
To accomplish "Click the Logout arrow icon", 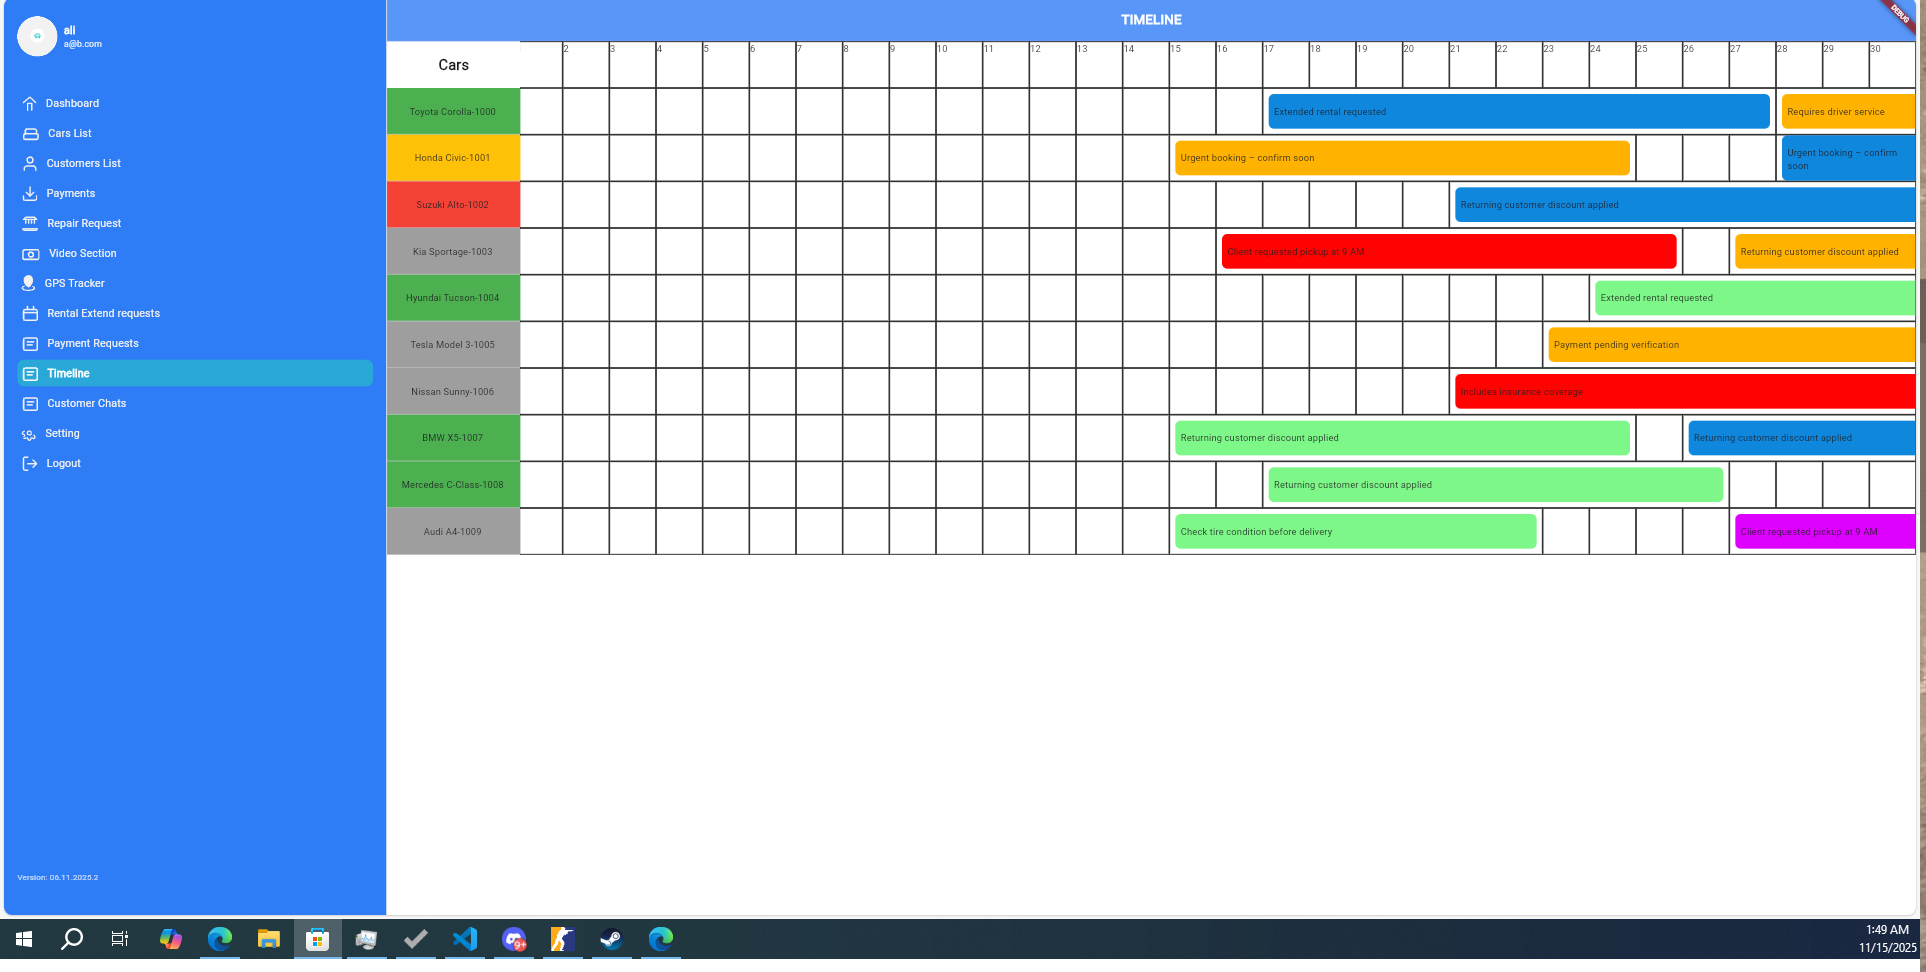I will pyautogui.click(x=30, y=464).
